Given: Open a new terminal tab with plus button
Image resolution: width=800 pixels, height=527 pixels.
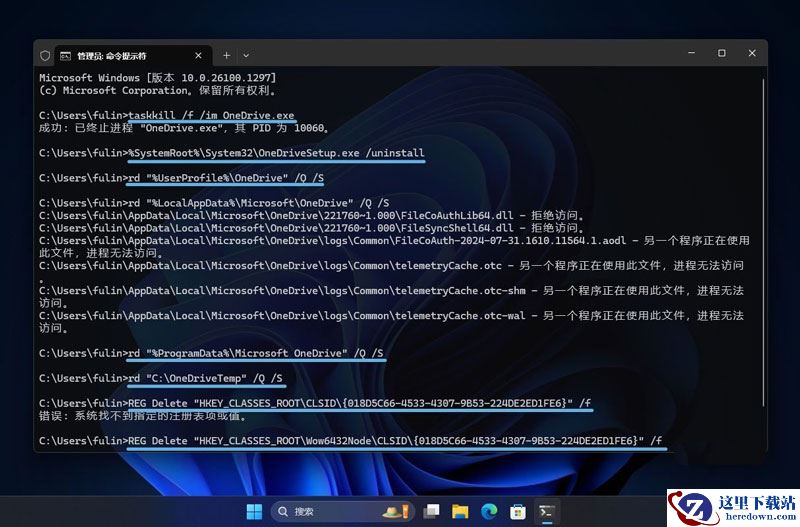Looking at the screenshot, I should click(x=227, y=55).
